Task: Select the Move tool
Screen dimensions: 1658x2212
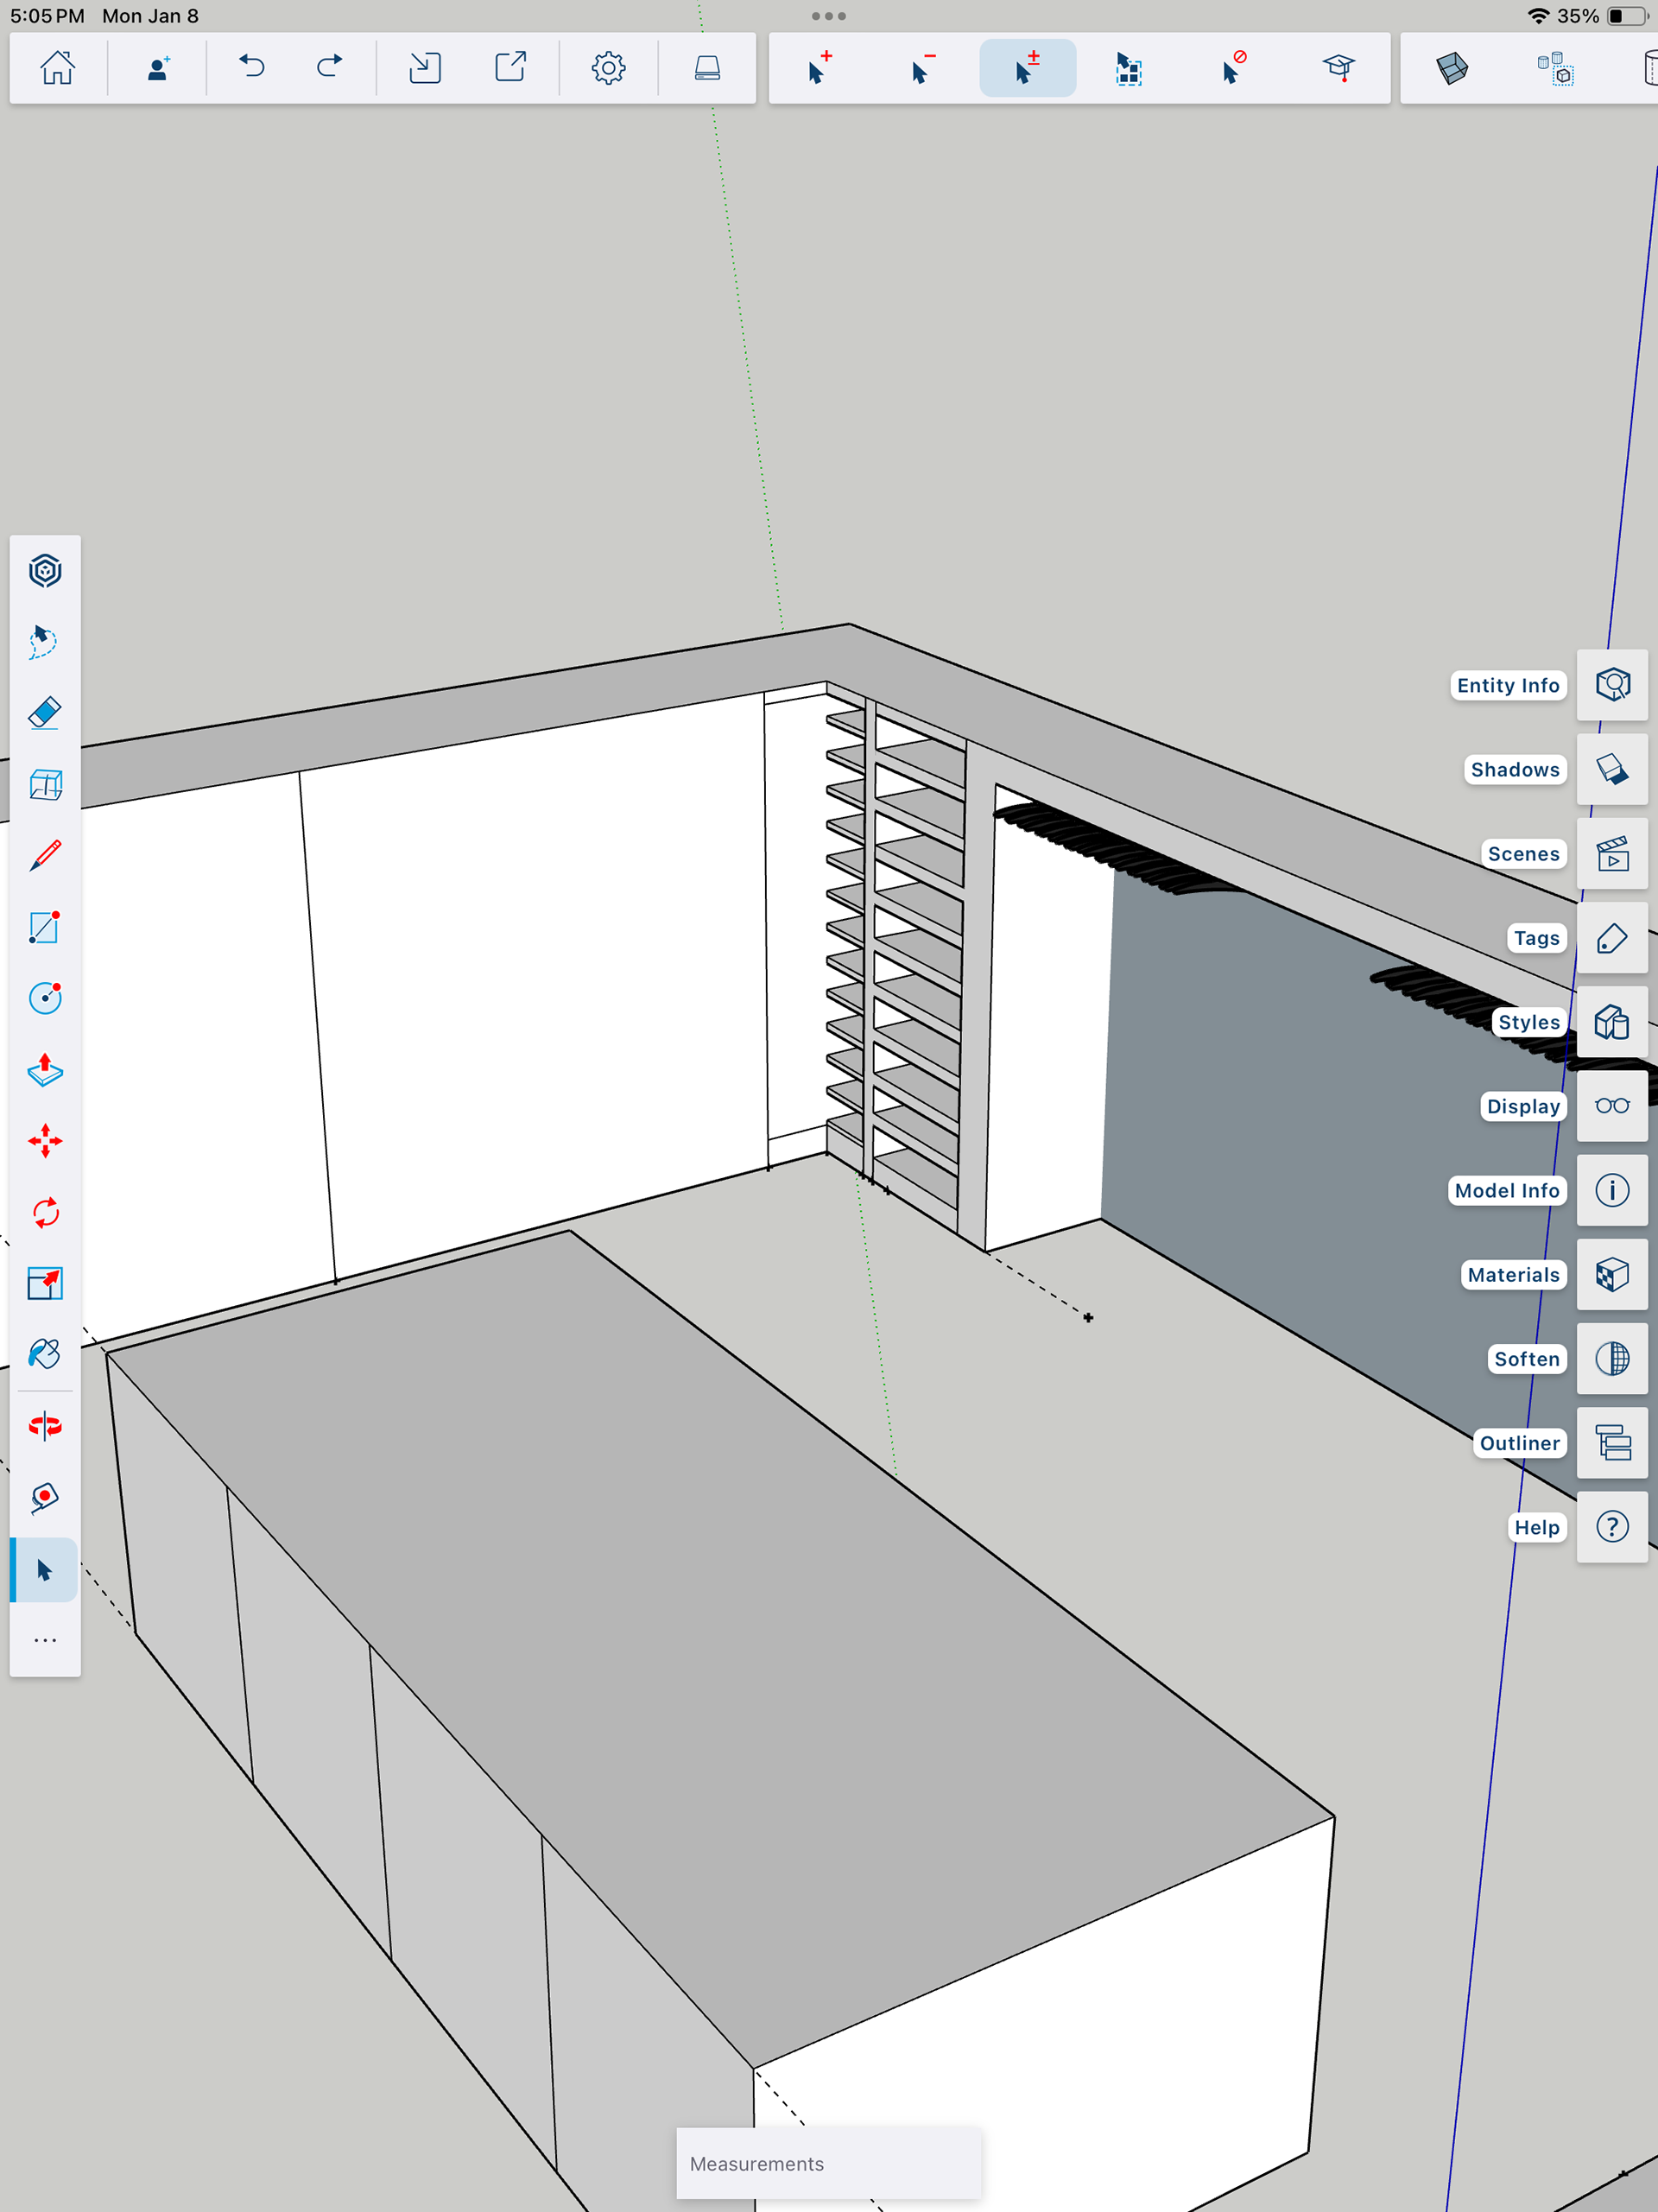Action: (45, 1141)
